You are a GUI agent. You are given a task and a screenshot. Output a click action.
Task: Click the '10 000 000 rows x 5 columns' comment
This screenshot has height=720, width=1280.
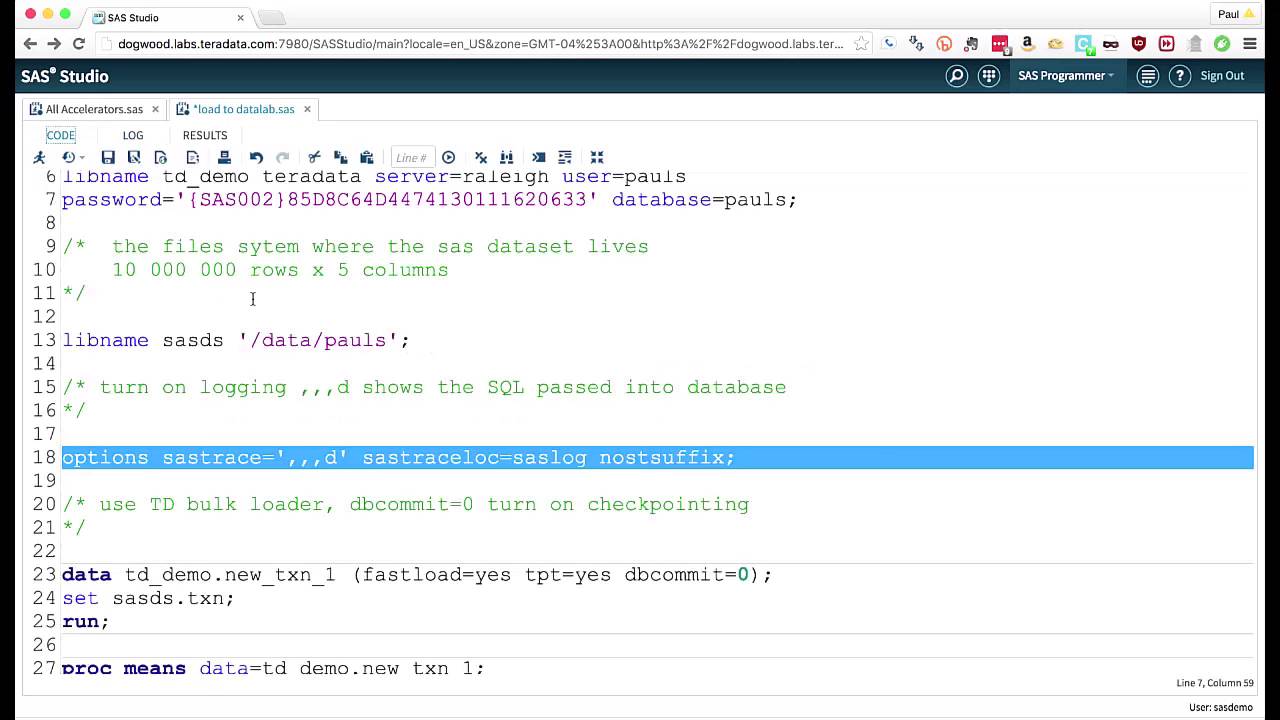pos(280,270)
